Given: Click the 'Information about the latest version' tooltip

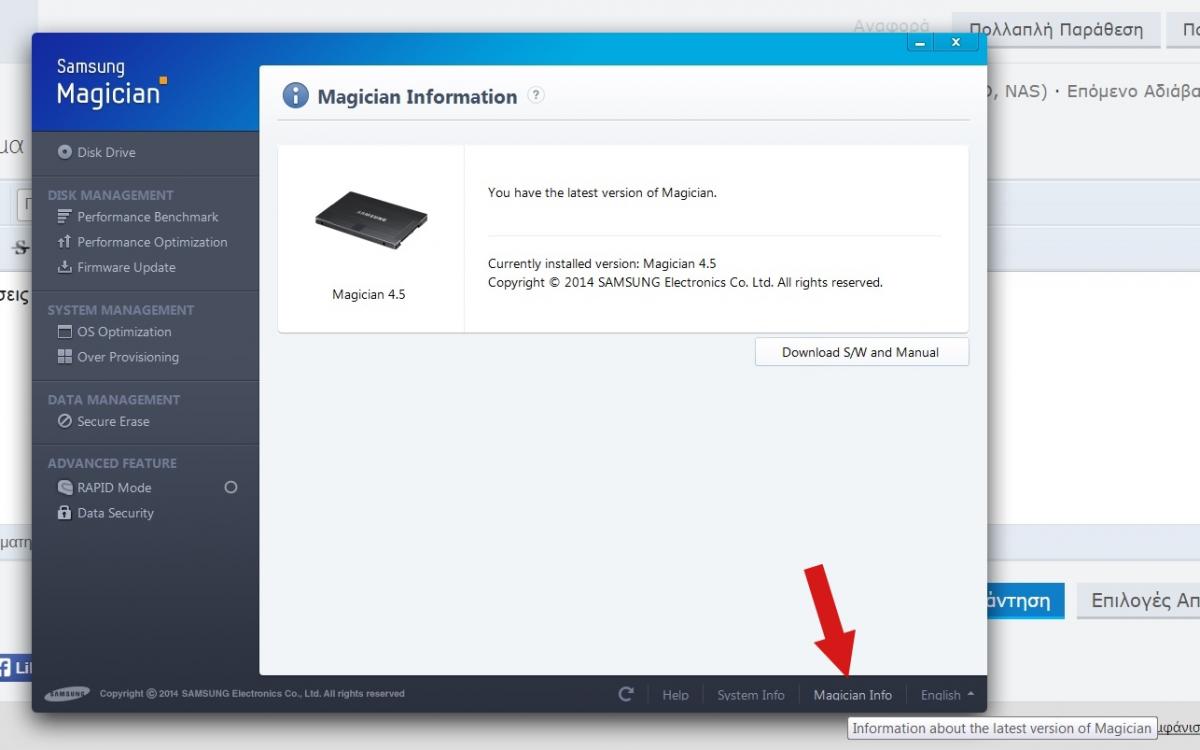Looking at the screenshot, I should 1002,728.
